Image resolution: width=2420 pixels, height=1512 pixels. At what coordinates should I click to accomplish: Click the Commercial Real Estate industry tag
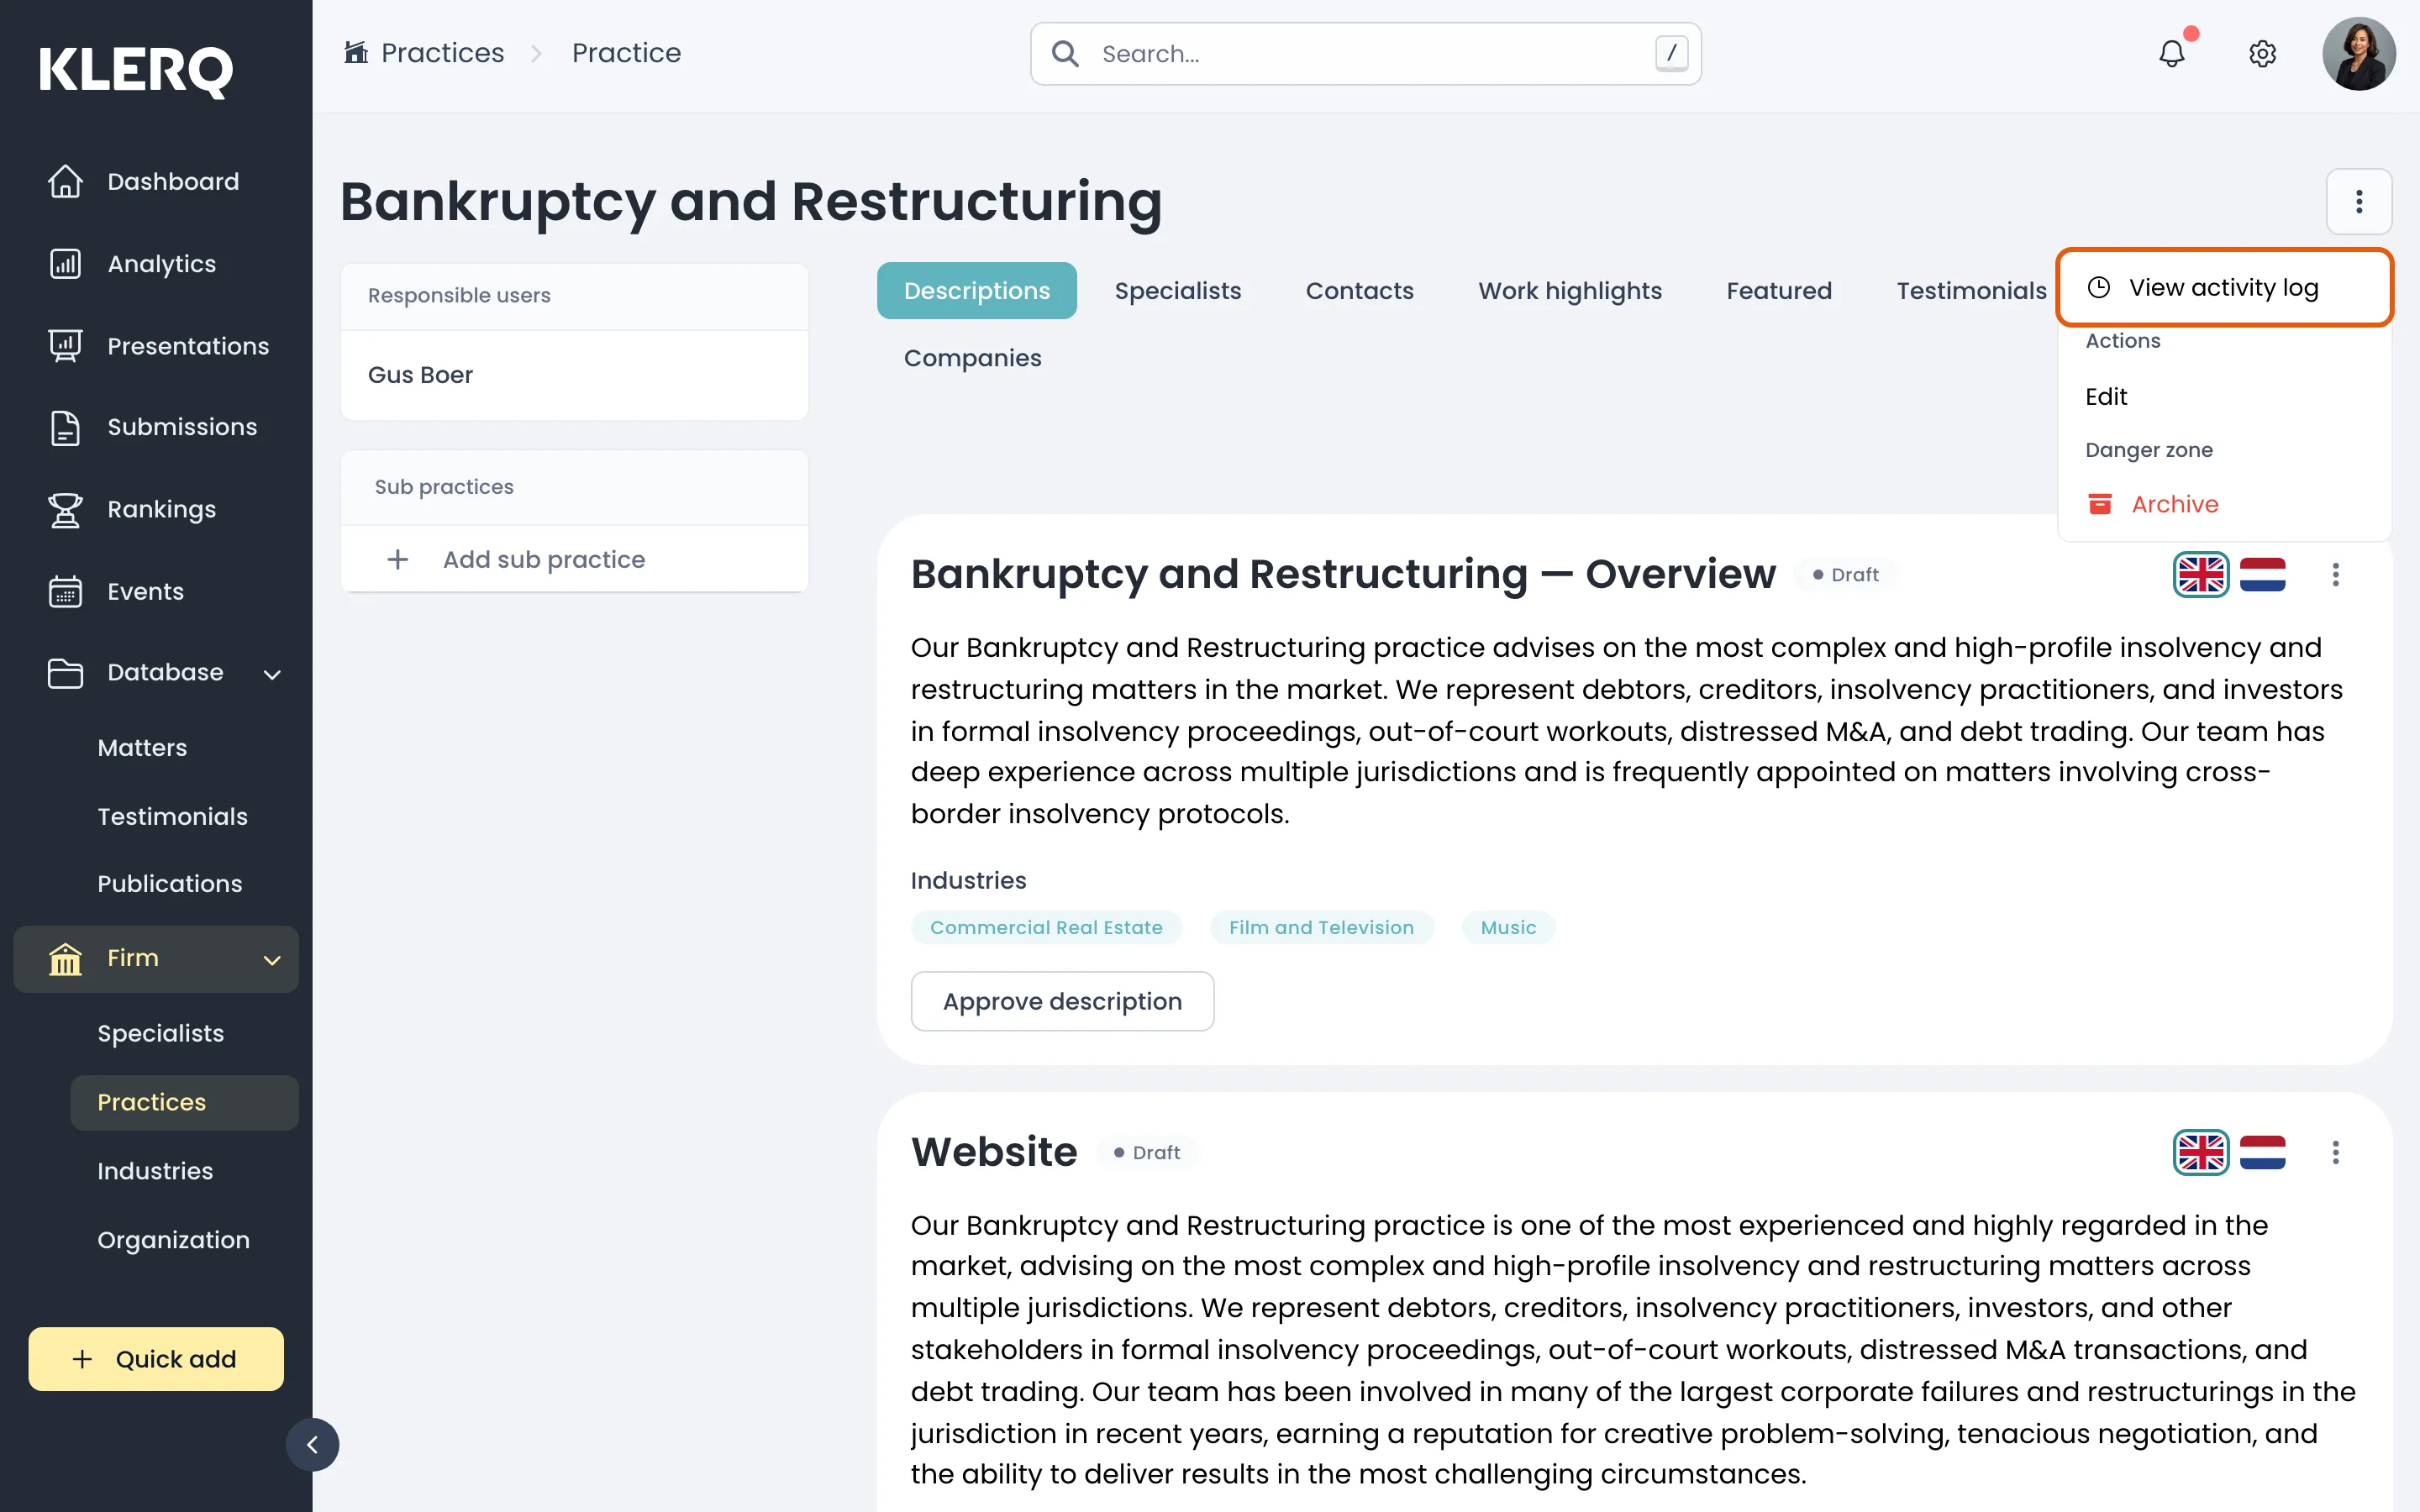tap(1046, 927)
